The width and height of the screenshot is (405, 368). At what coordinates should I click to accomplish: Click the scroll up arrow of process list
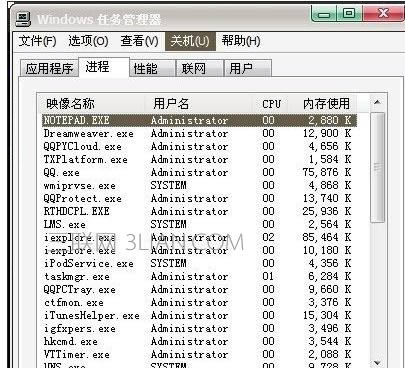(377, 102)
